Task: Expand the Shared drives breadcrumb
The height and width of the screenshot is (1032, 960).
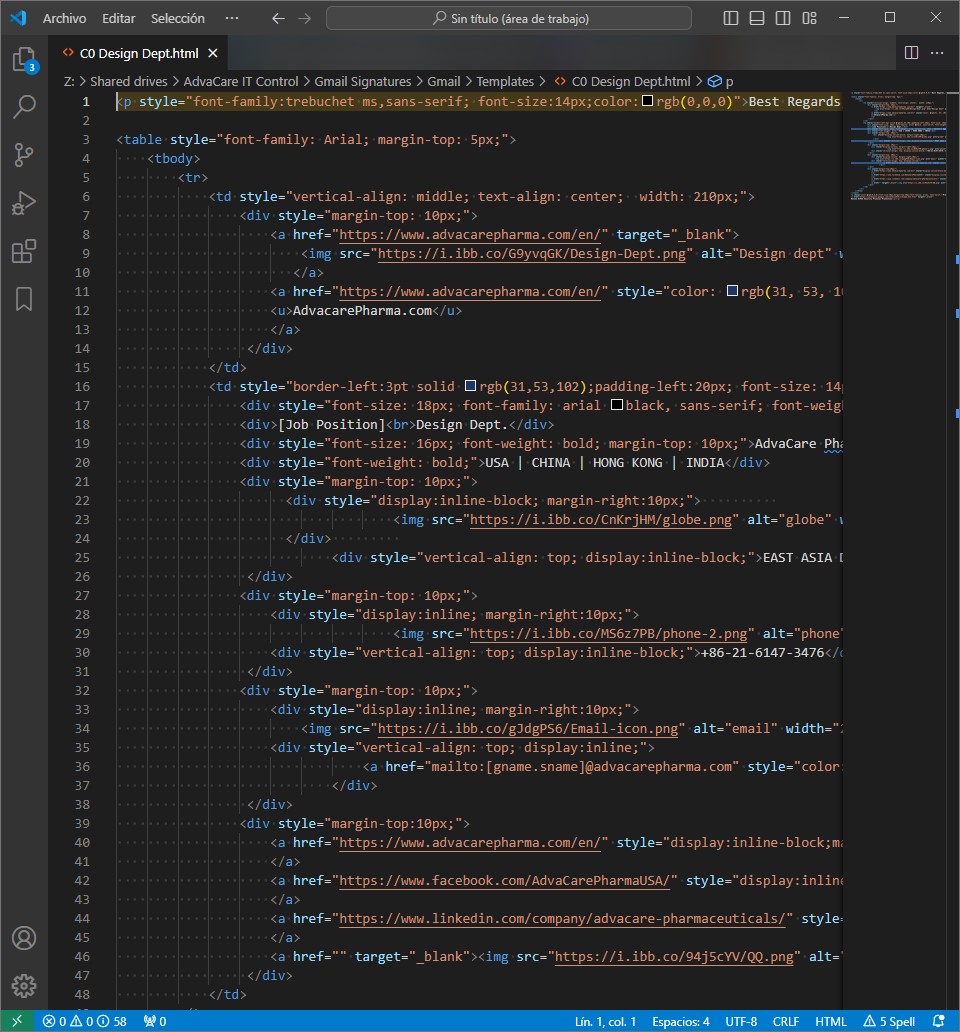Action: point(128,82)
